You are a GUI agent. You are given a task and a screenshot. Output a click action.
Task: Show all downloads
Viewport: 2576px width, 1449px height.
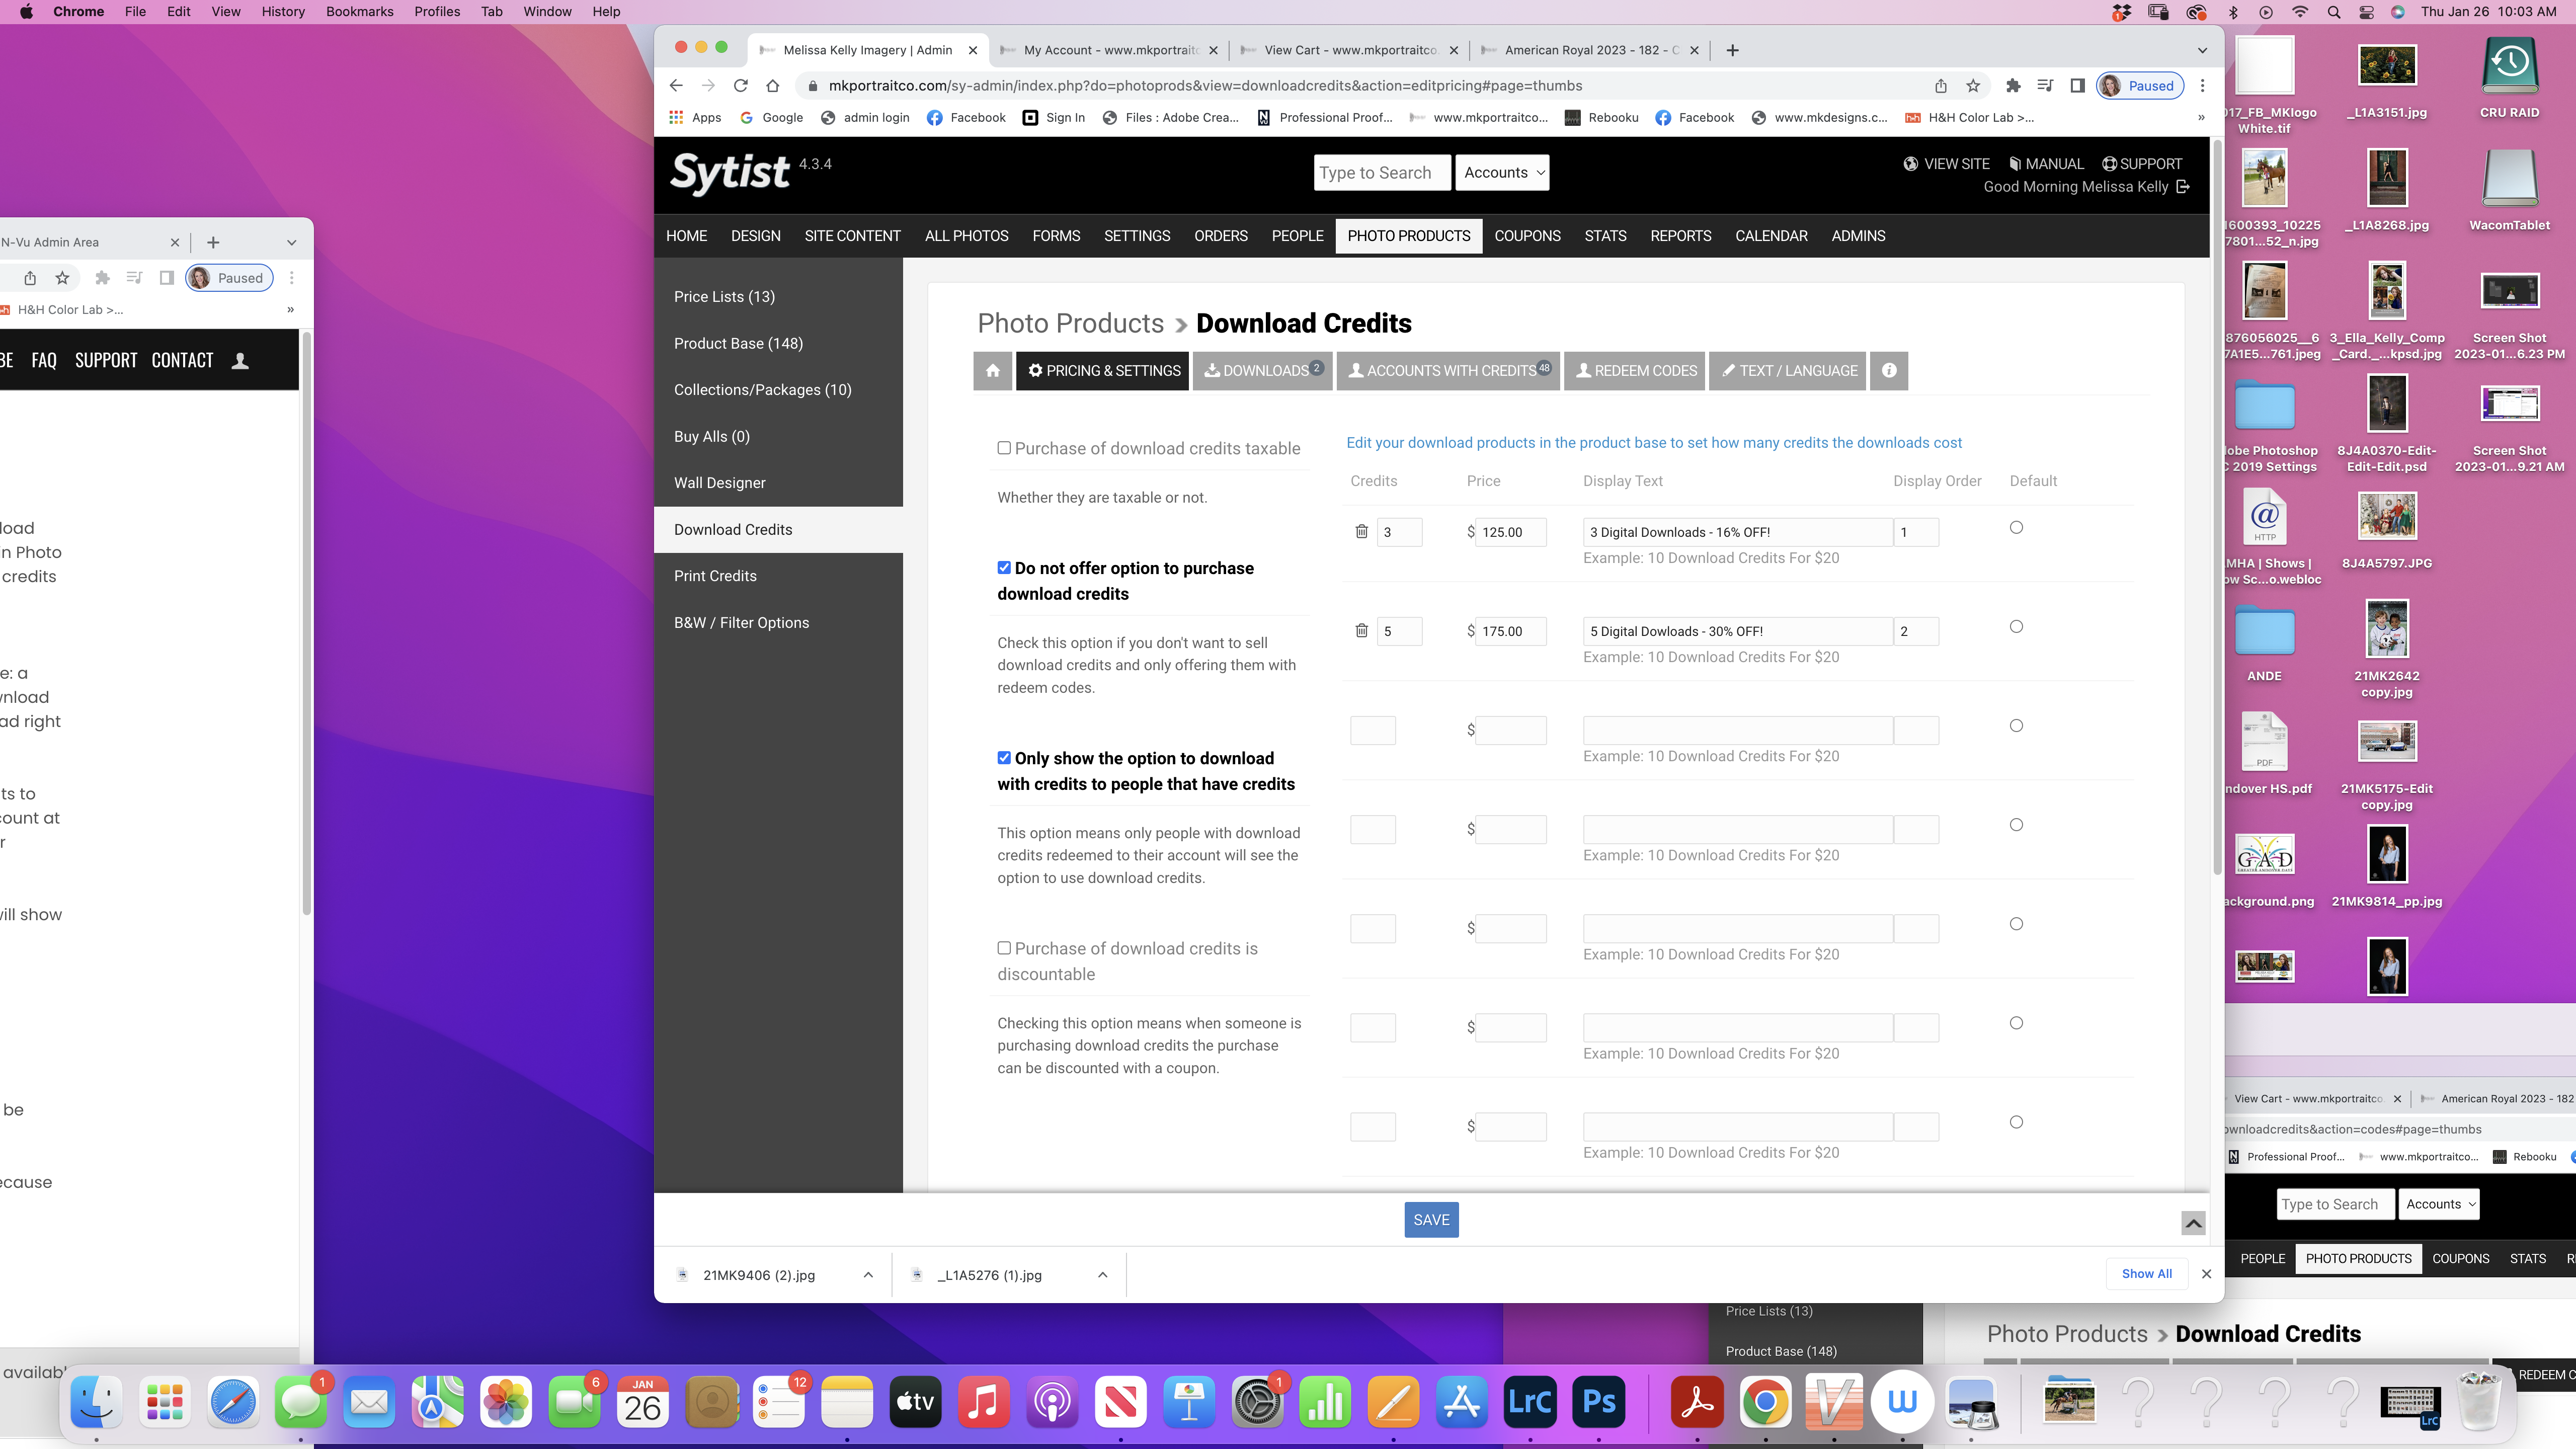2146,1274
